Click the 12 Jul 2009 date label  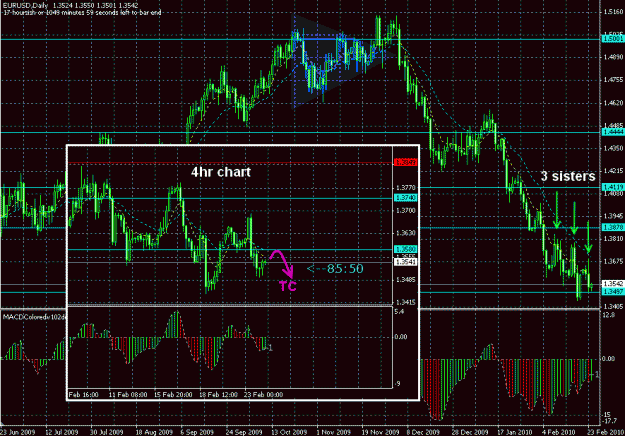point(61,432)
